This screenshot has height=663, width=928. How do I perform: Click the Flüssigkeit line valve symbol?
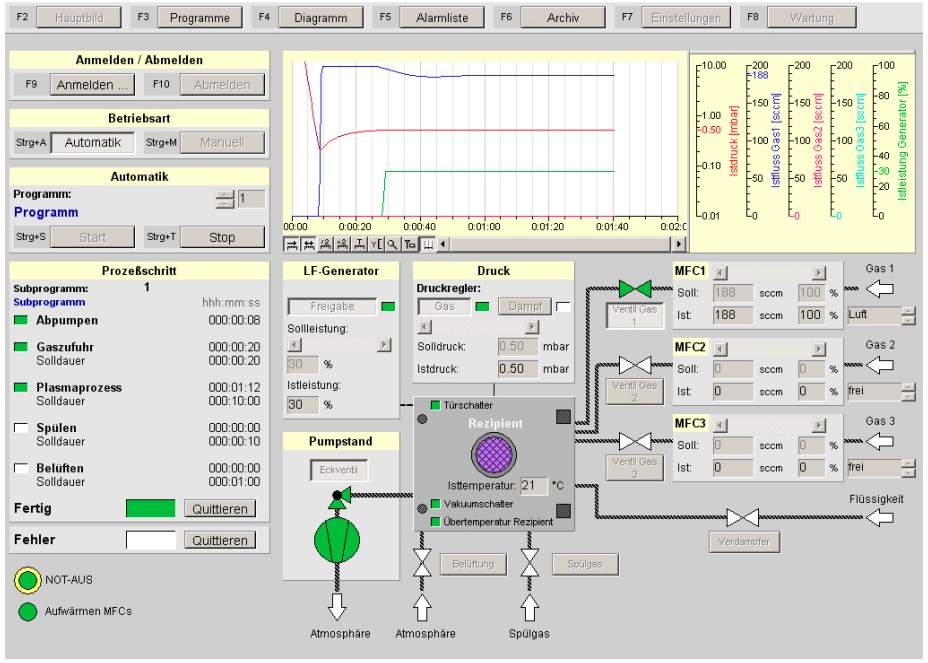(743, 517)
